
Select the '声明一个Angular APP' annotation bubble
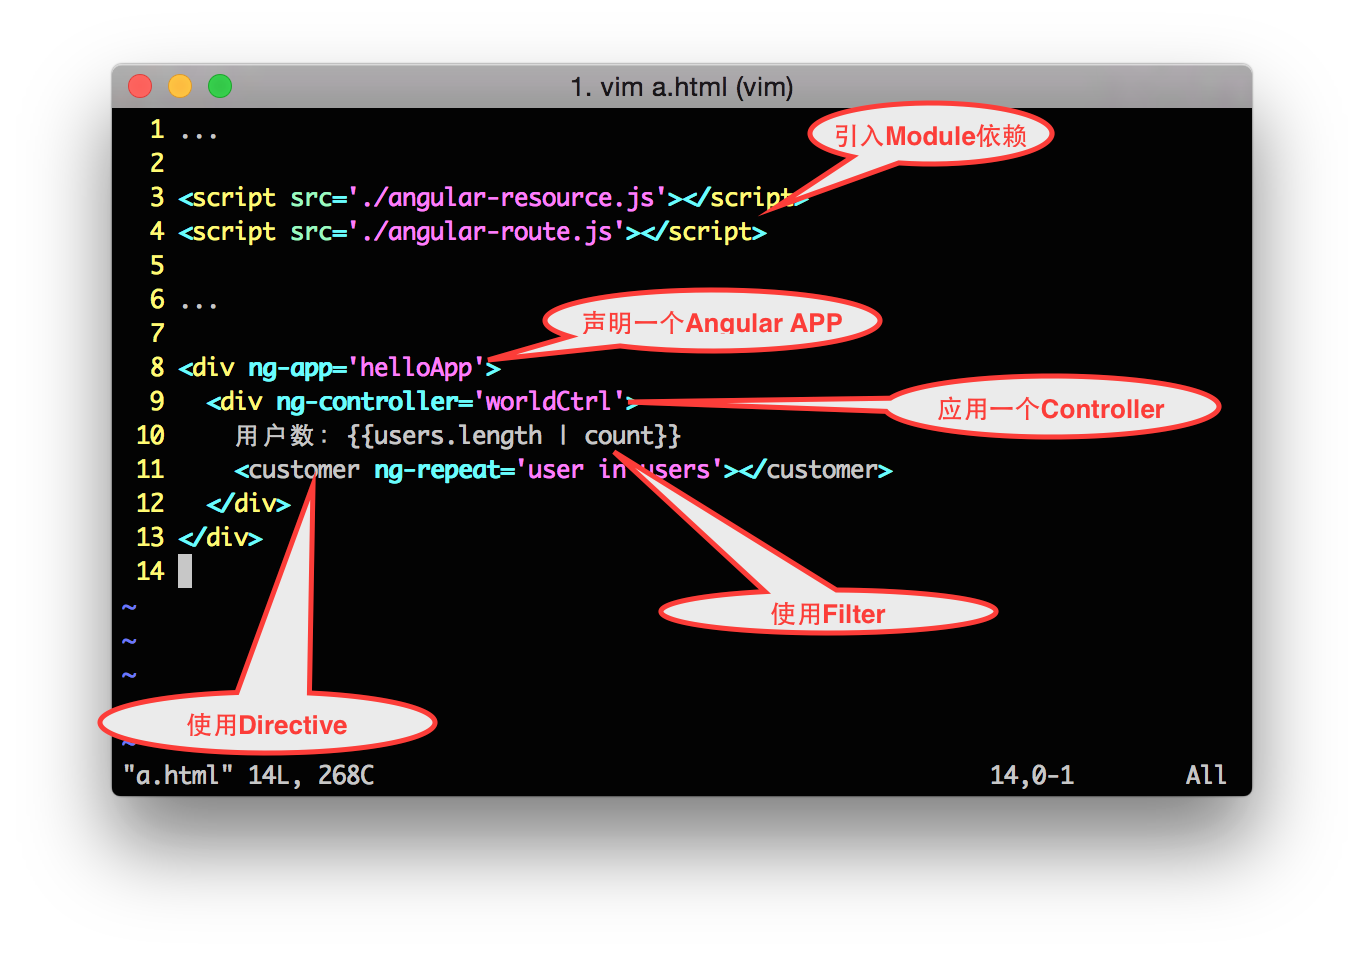pos(712,322)
